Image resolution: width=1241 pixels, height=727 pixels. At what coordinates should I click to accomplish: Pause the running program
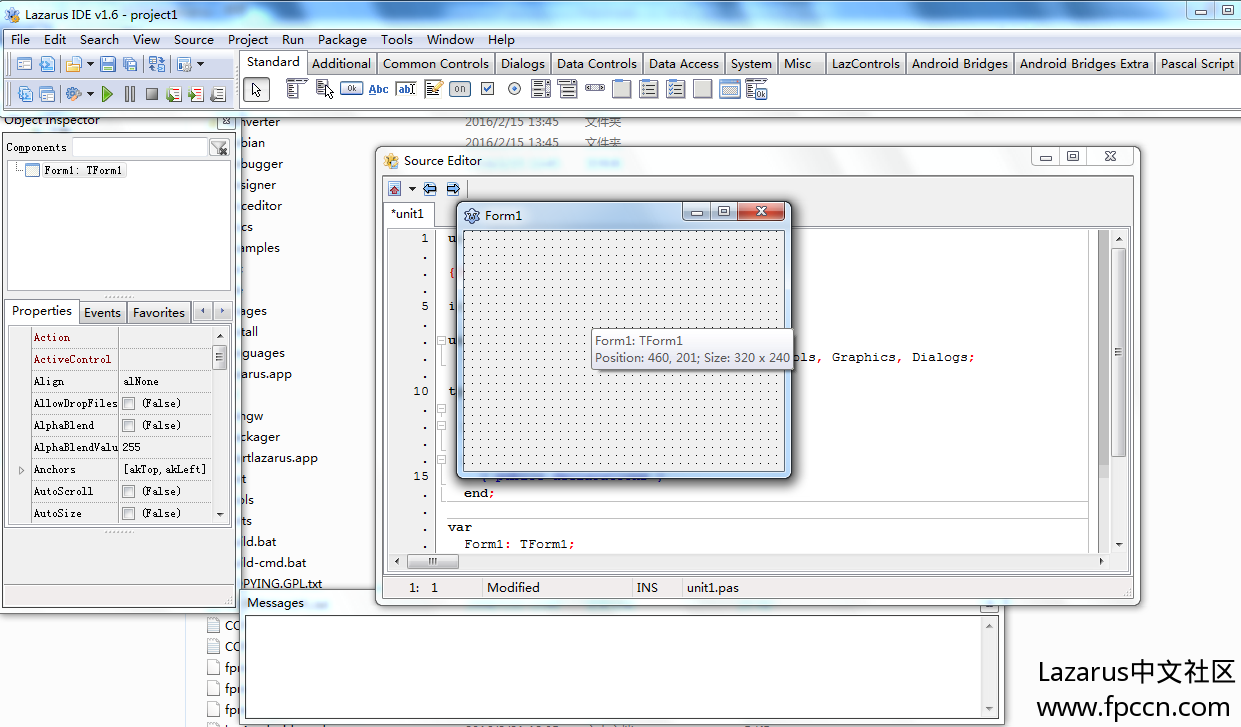coord(130,94)
